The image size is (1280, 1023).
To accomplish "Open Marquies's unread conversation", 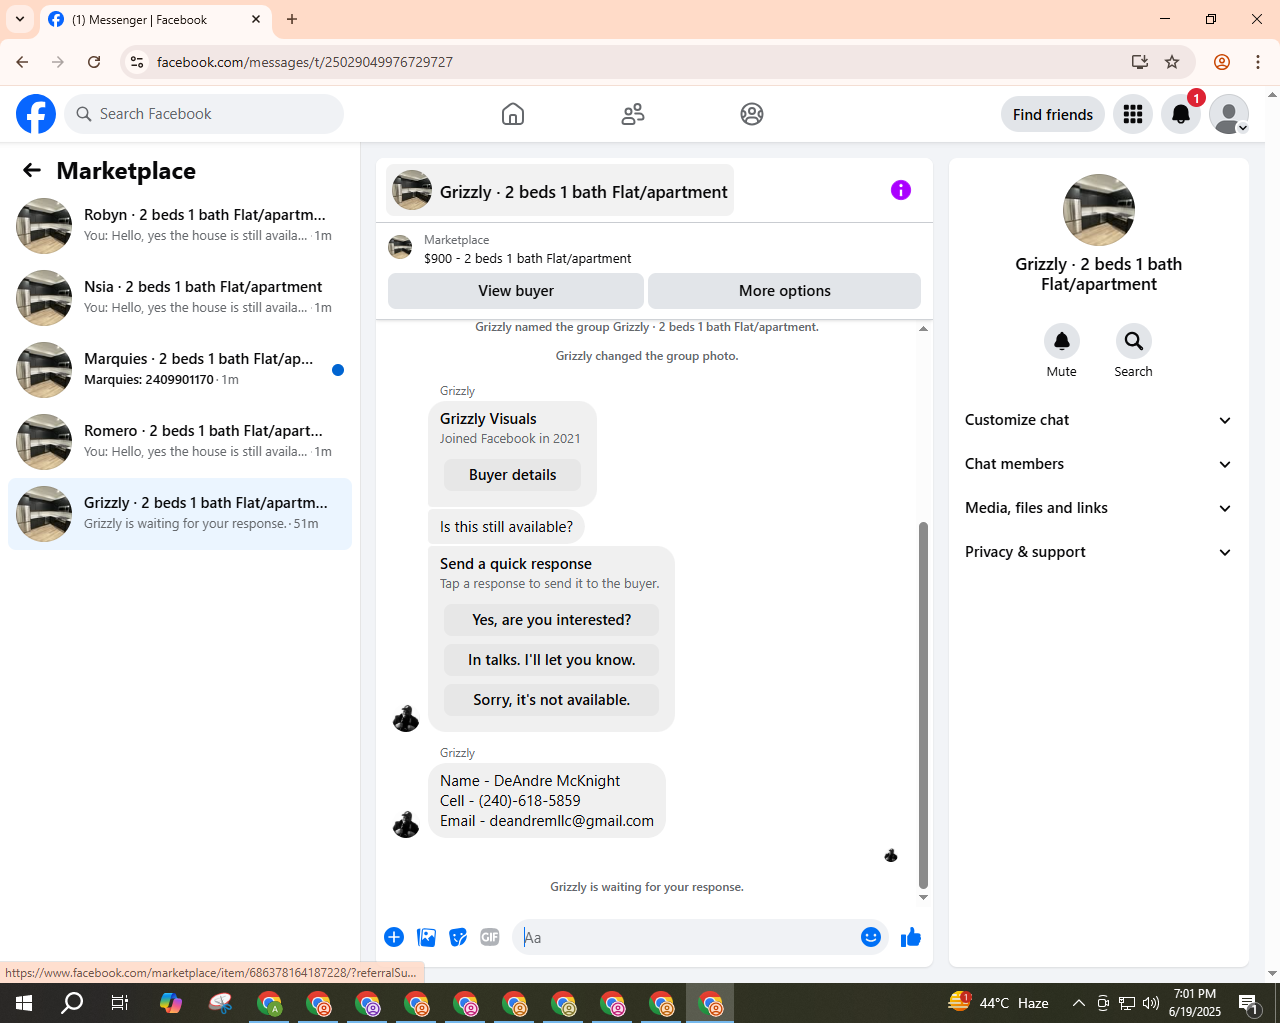I will (180, 370).
